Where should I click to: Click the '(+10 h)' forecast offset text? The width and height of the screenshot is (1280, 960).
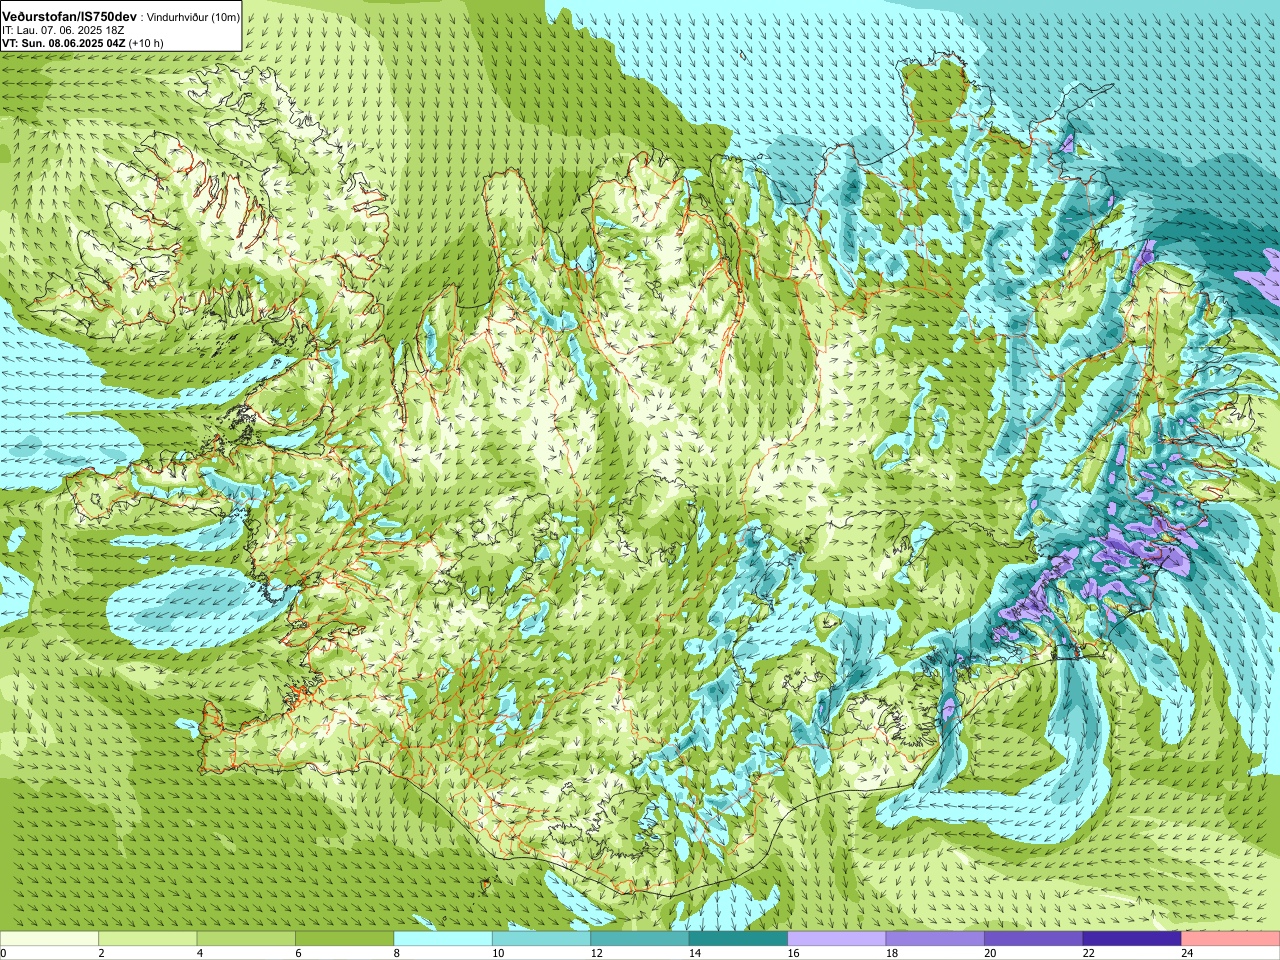point(146,43)
